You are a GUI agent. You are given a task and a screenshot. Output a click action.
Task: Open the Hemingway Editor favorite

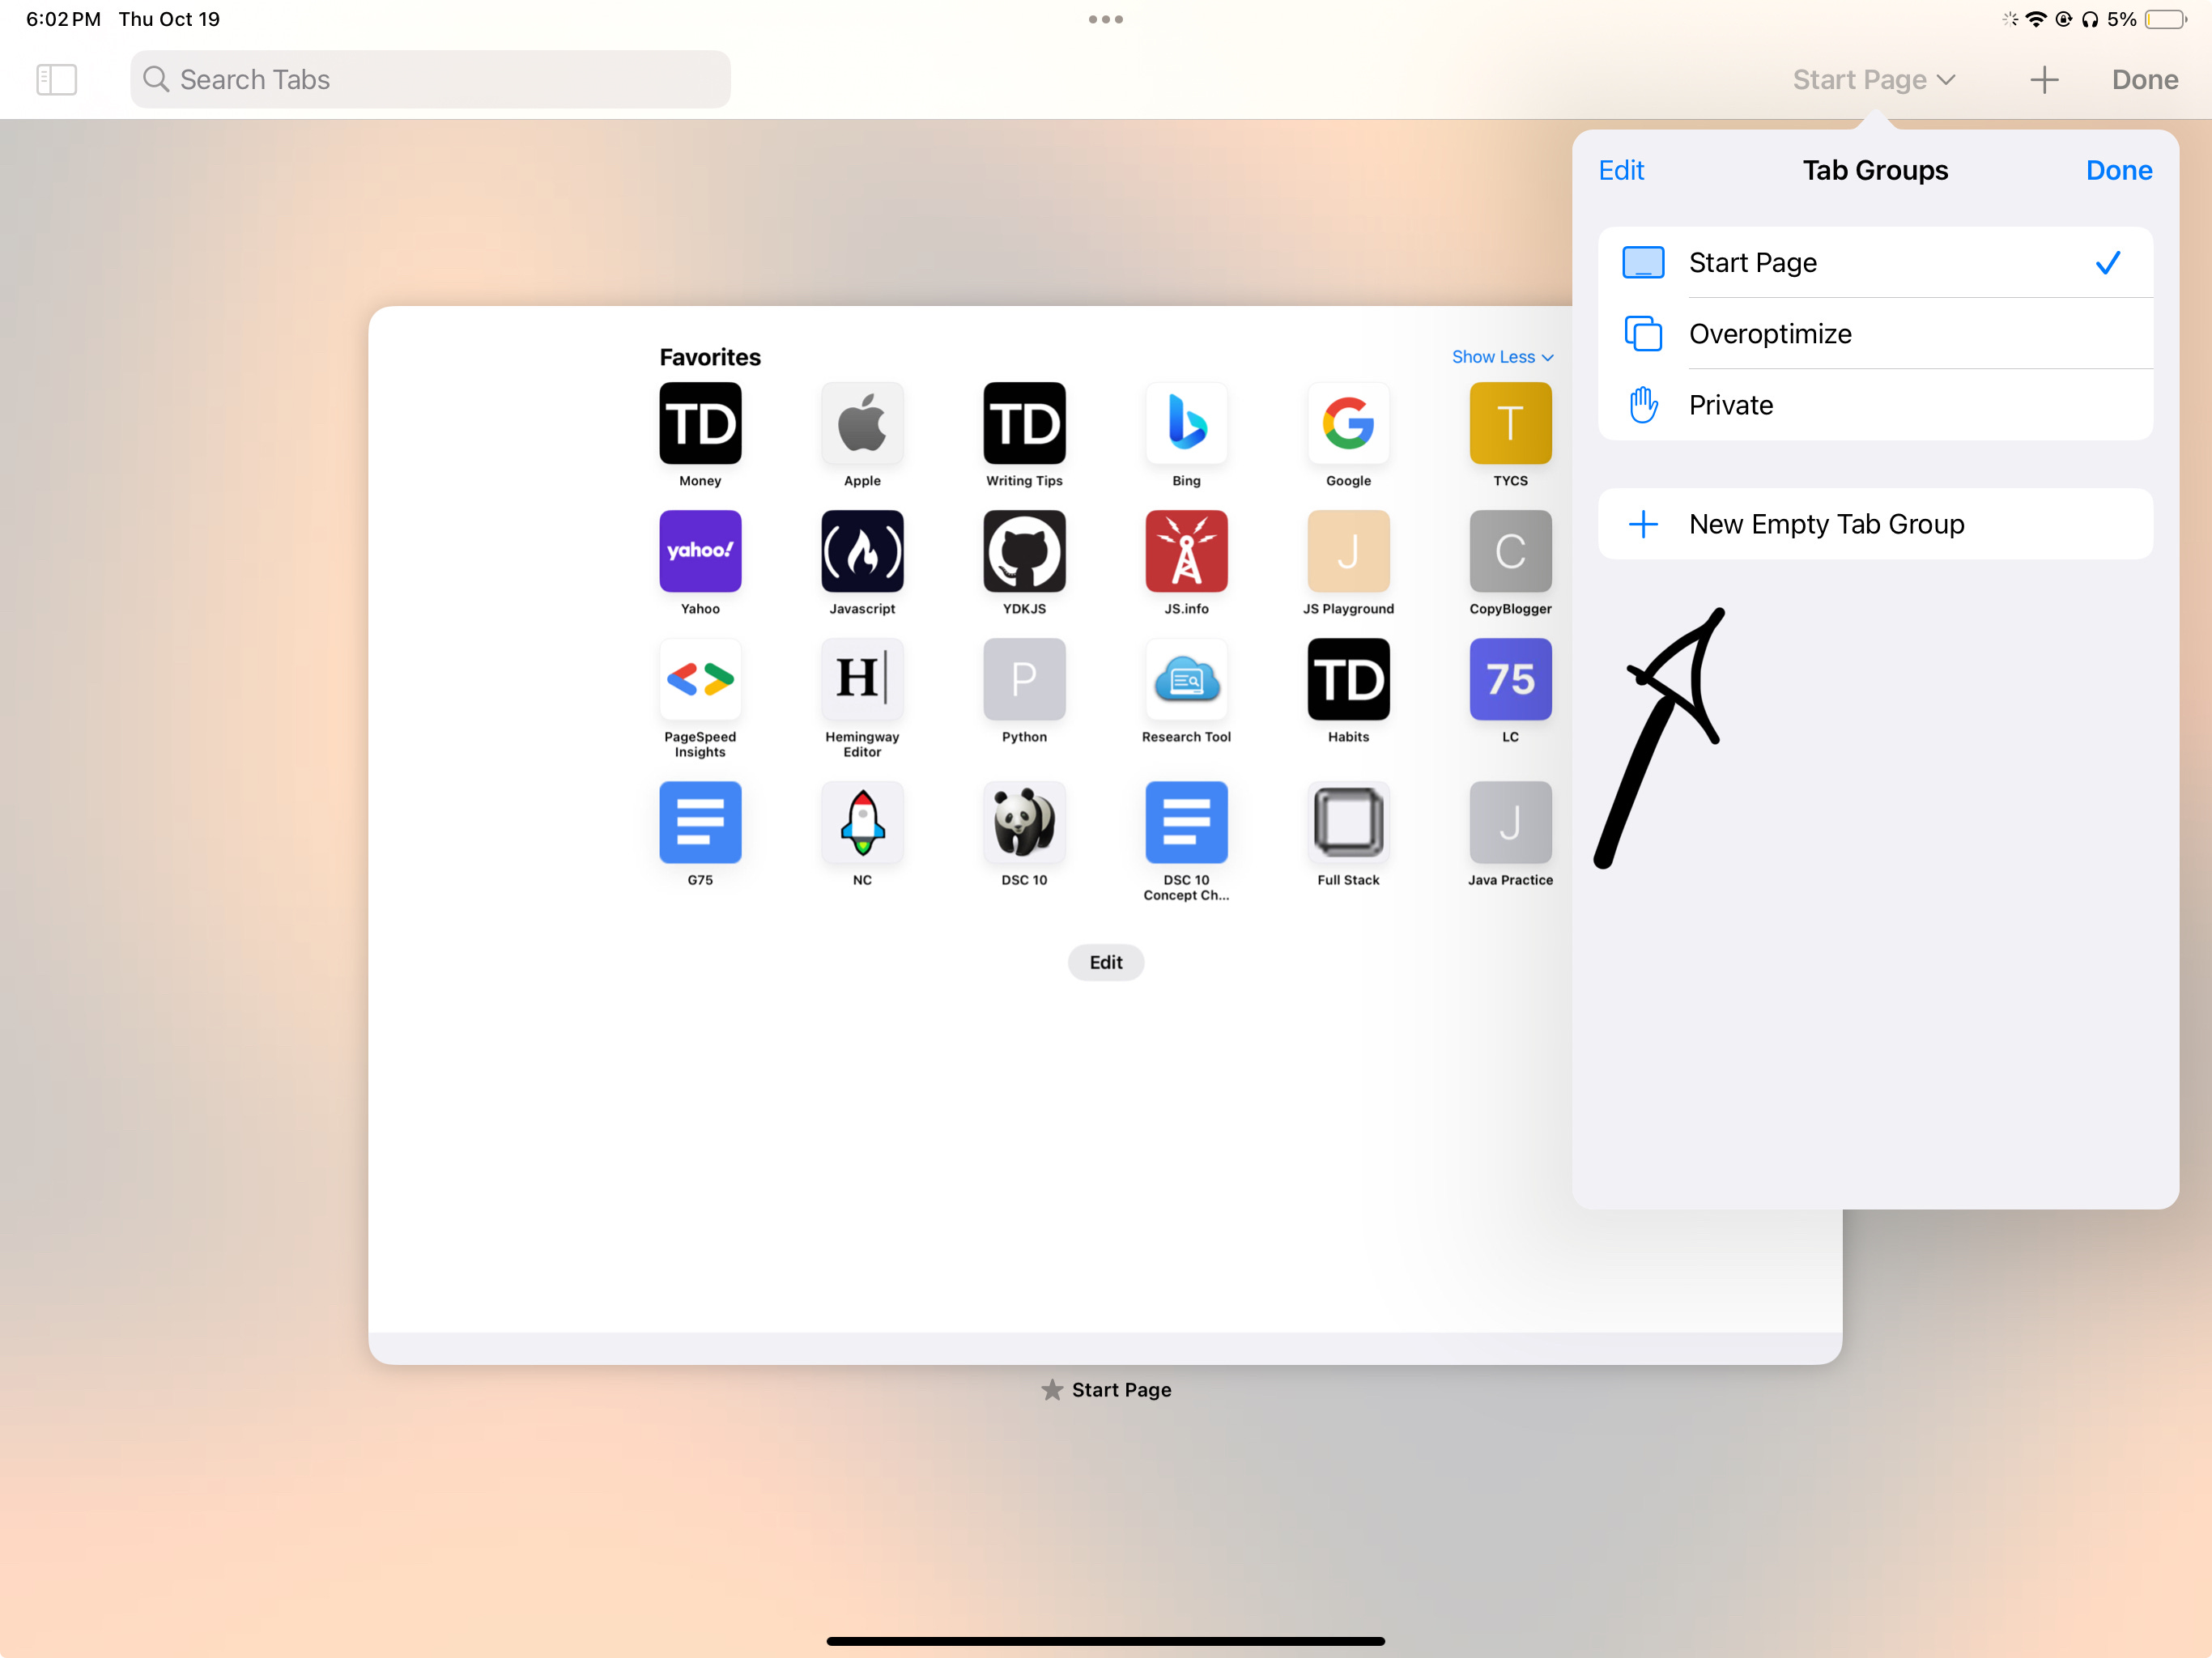pyautogui.click(x=862, y=679)
